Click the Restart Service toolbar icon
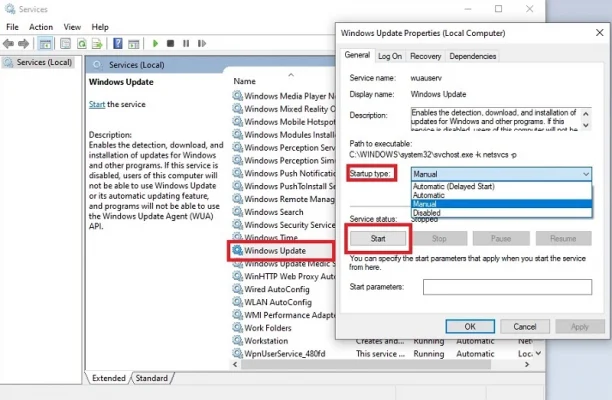The width and height of the screenshot is (612, 400). 201,44
